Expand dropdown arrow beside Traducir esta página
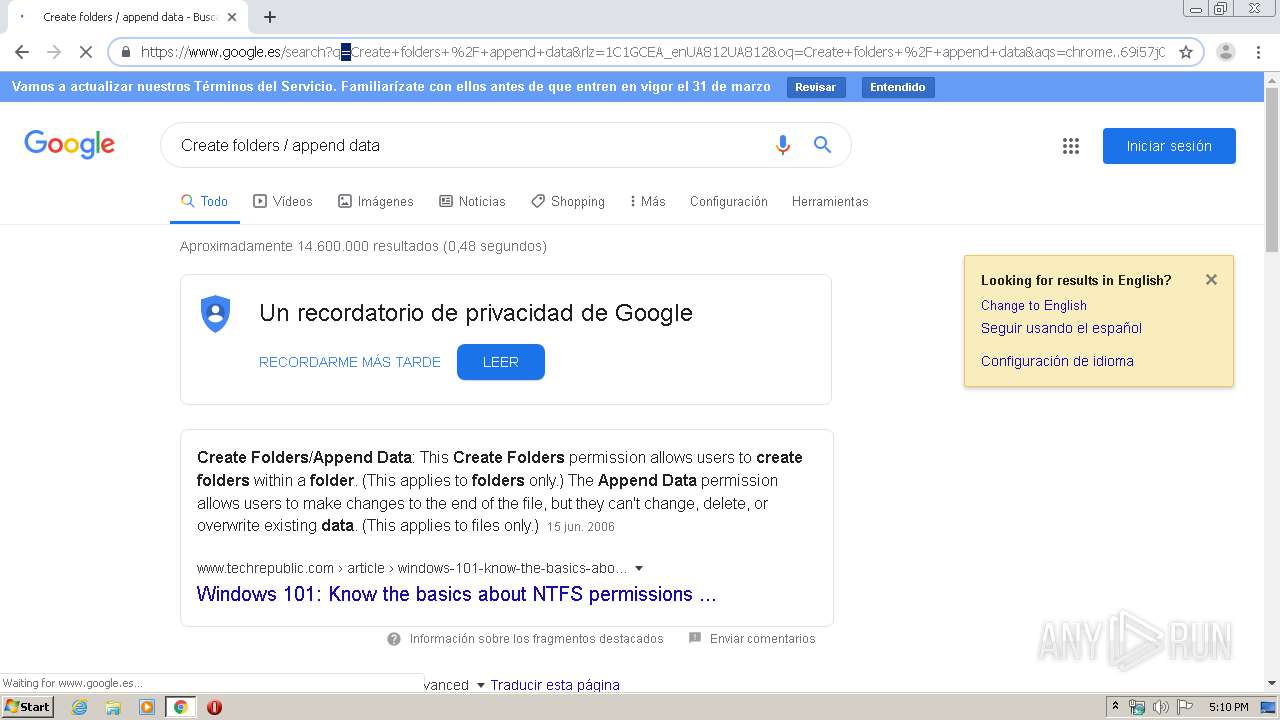 tap(480, 685)
